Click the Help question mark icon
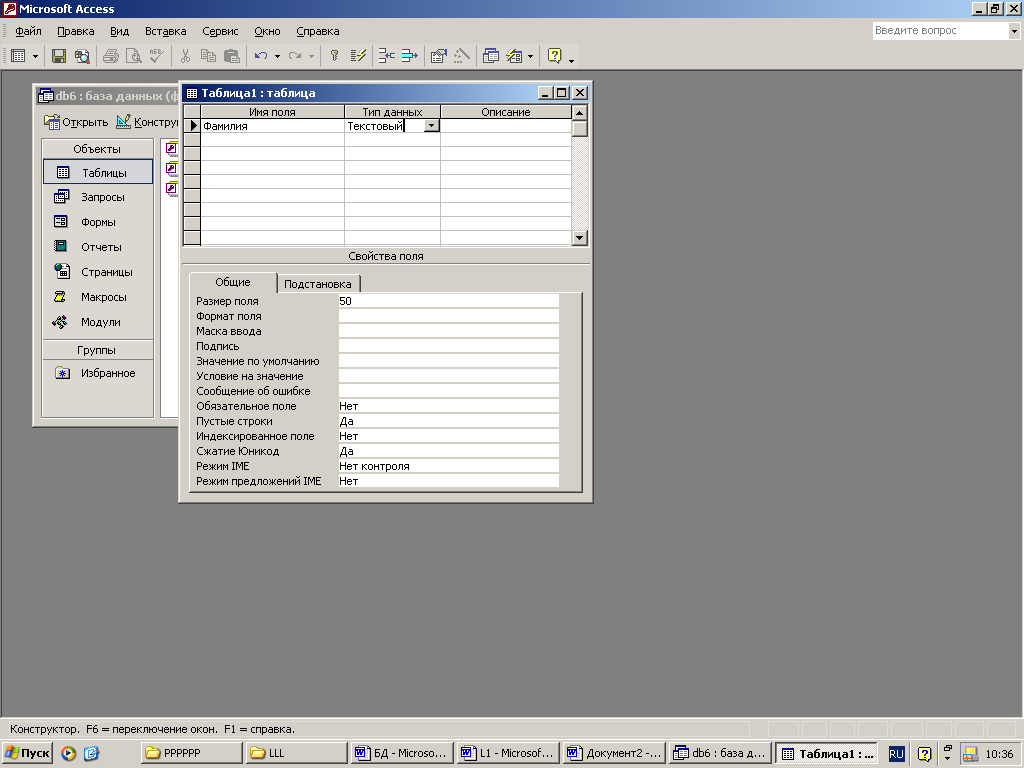Image resolution: width=1024 pixels, height=768 pixels. 554,56
